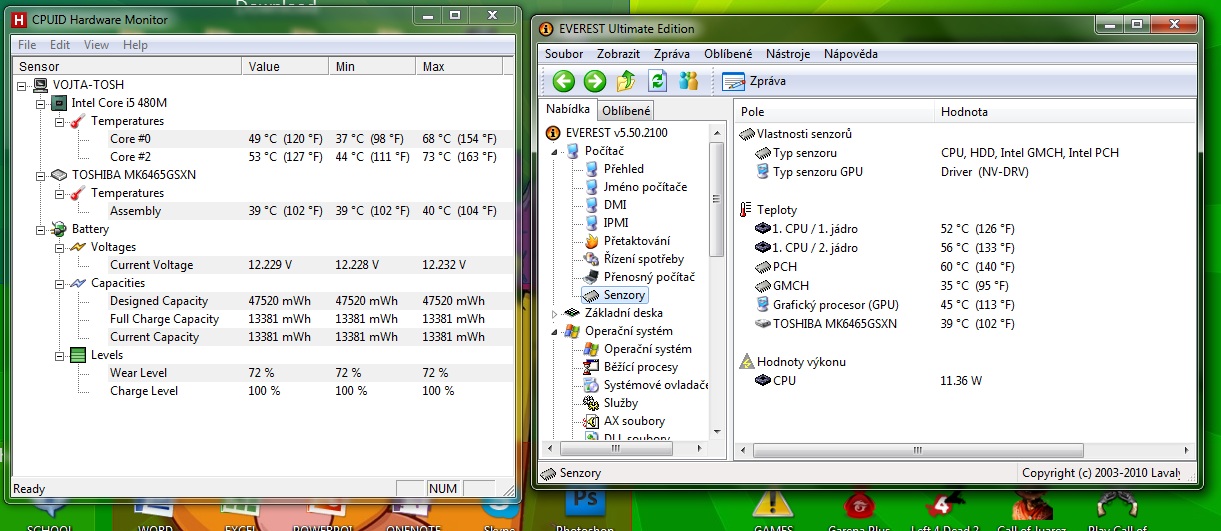
Task: Switch to the Oblíbené tab beside Nabídka
Action: coord(626,111)
